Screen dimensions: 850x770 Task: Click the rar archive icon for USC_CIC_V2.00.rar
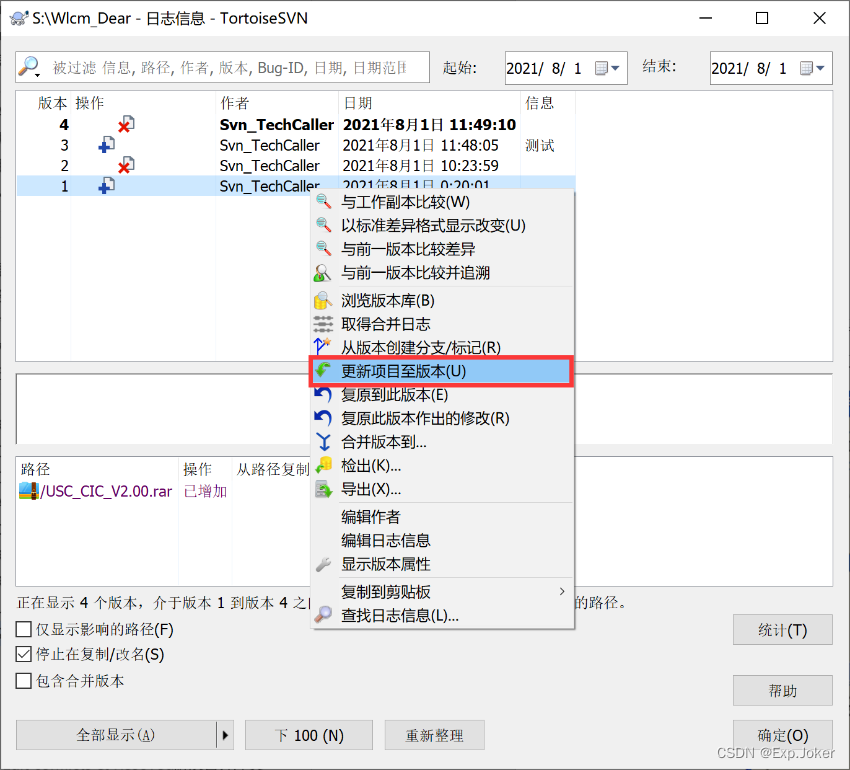pyautogui.click(x=29, y=491)
